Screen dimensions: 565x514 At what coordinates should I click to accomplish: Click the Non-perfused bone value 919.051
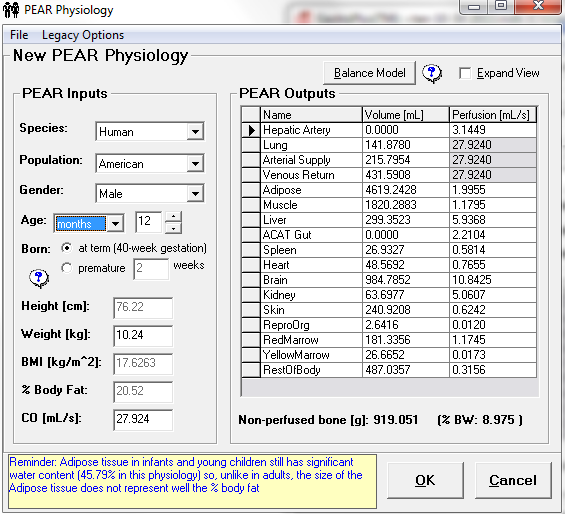coord(396,420)
